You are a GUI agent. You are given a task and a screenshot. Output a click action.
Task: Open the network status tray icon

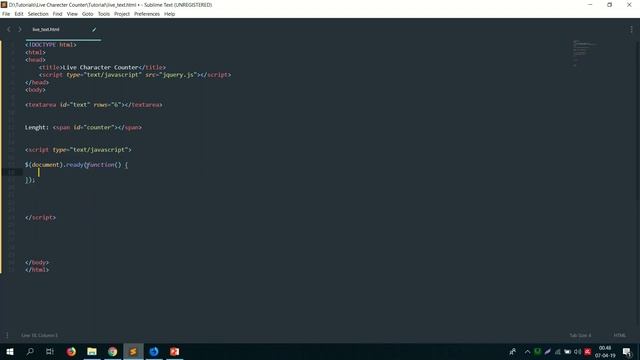pyautogui.click(x=558, y=351)
